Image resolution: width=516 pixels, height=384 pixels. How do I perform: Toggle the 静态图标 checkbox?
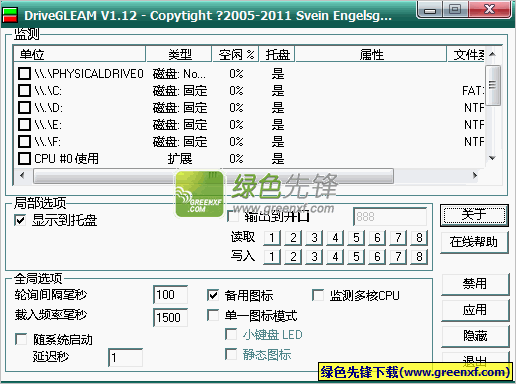point(231,354)
